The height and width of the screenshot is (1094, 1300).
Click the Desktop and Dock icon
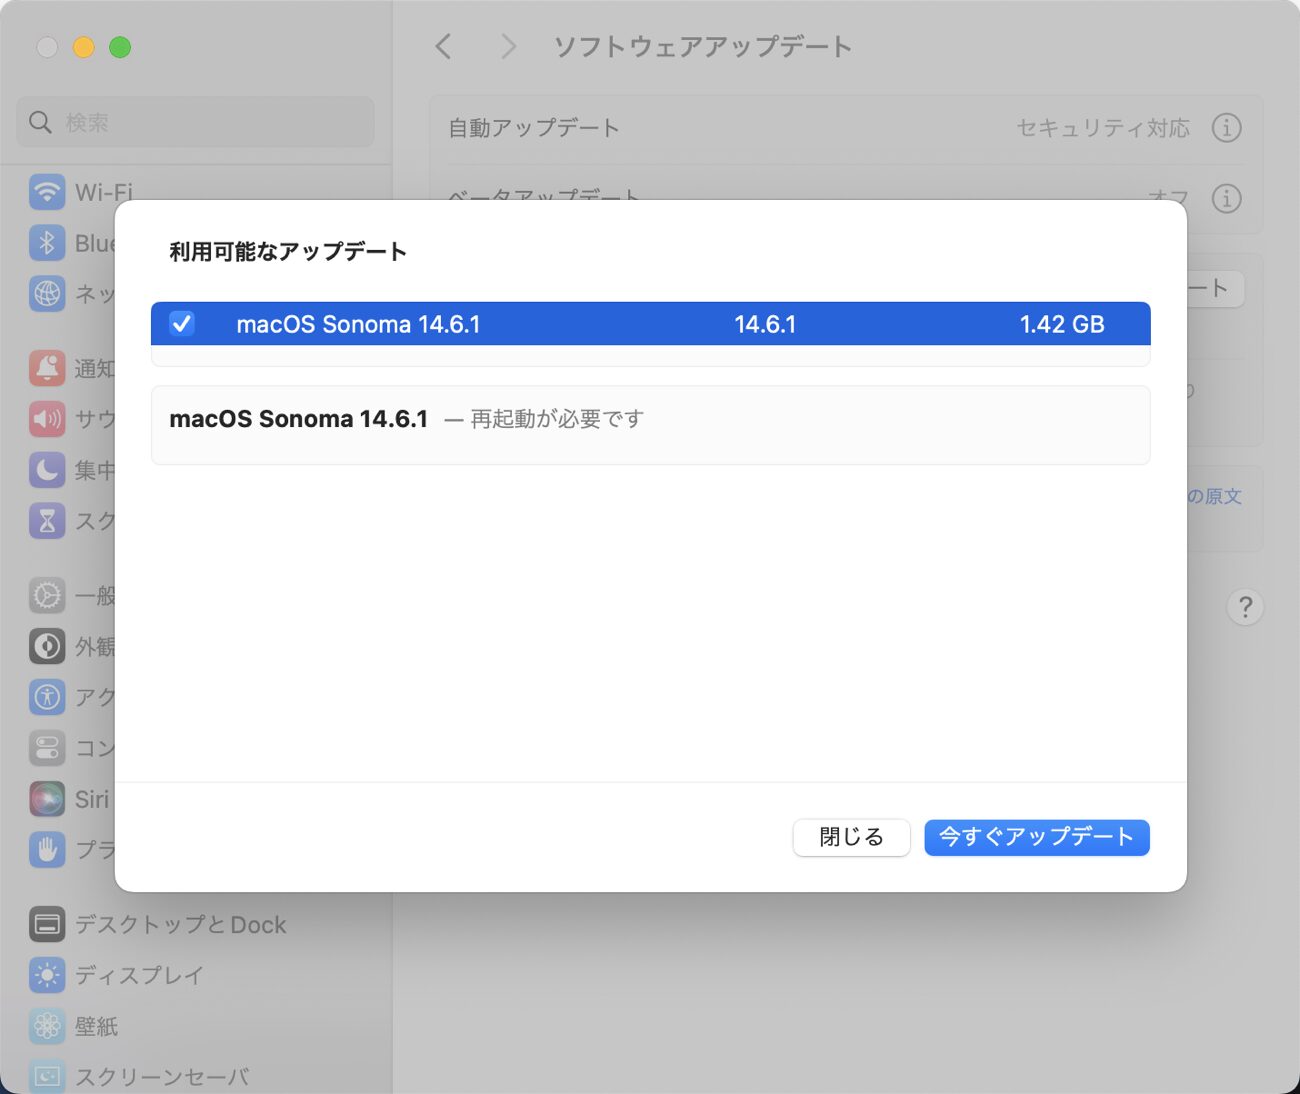[47, 925]
